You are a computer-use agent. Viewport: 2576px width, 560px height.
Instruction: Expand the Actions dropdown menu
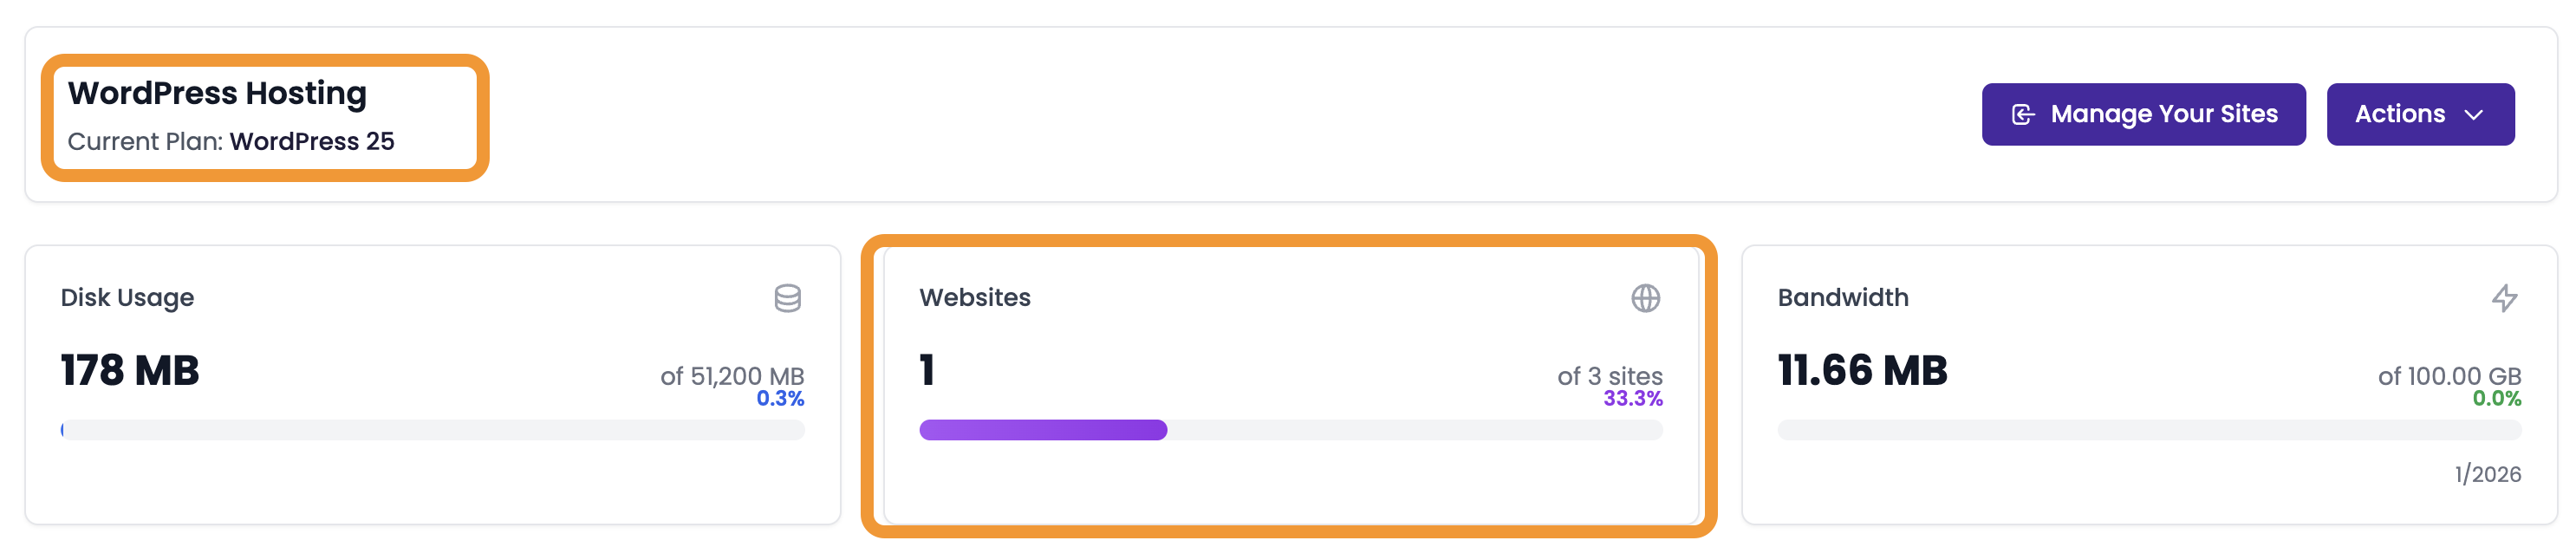point(2419,115)
